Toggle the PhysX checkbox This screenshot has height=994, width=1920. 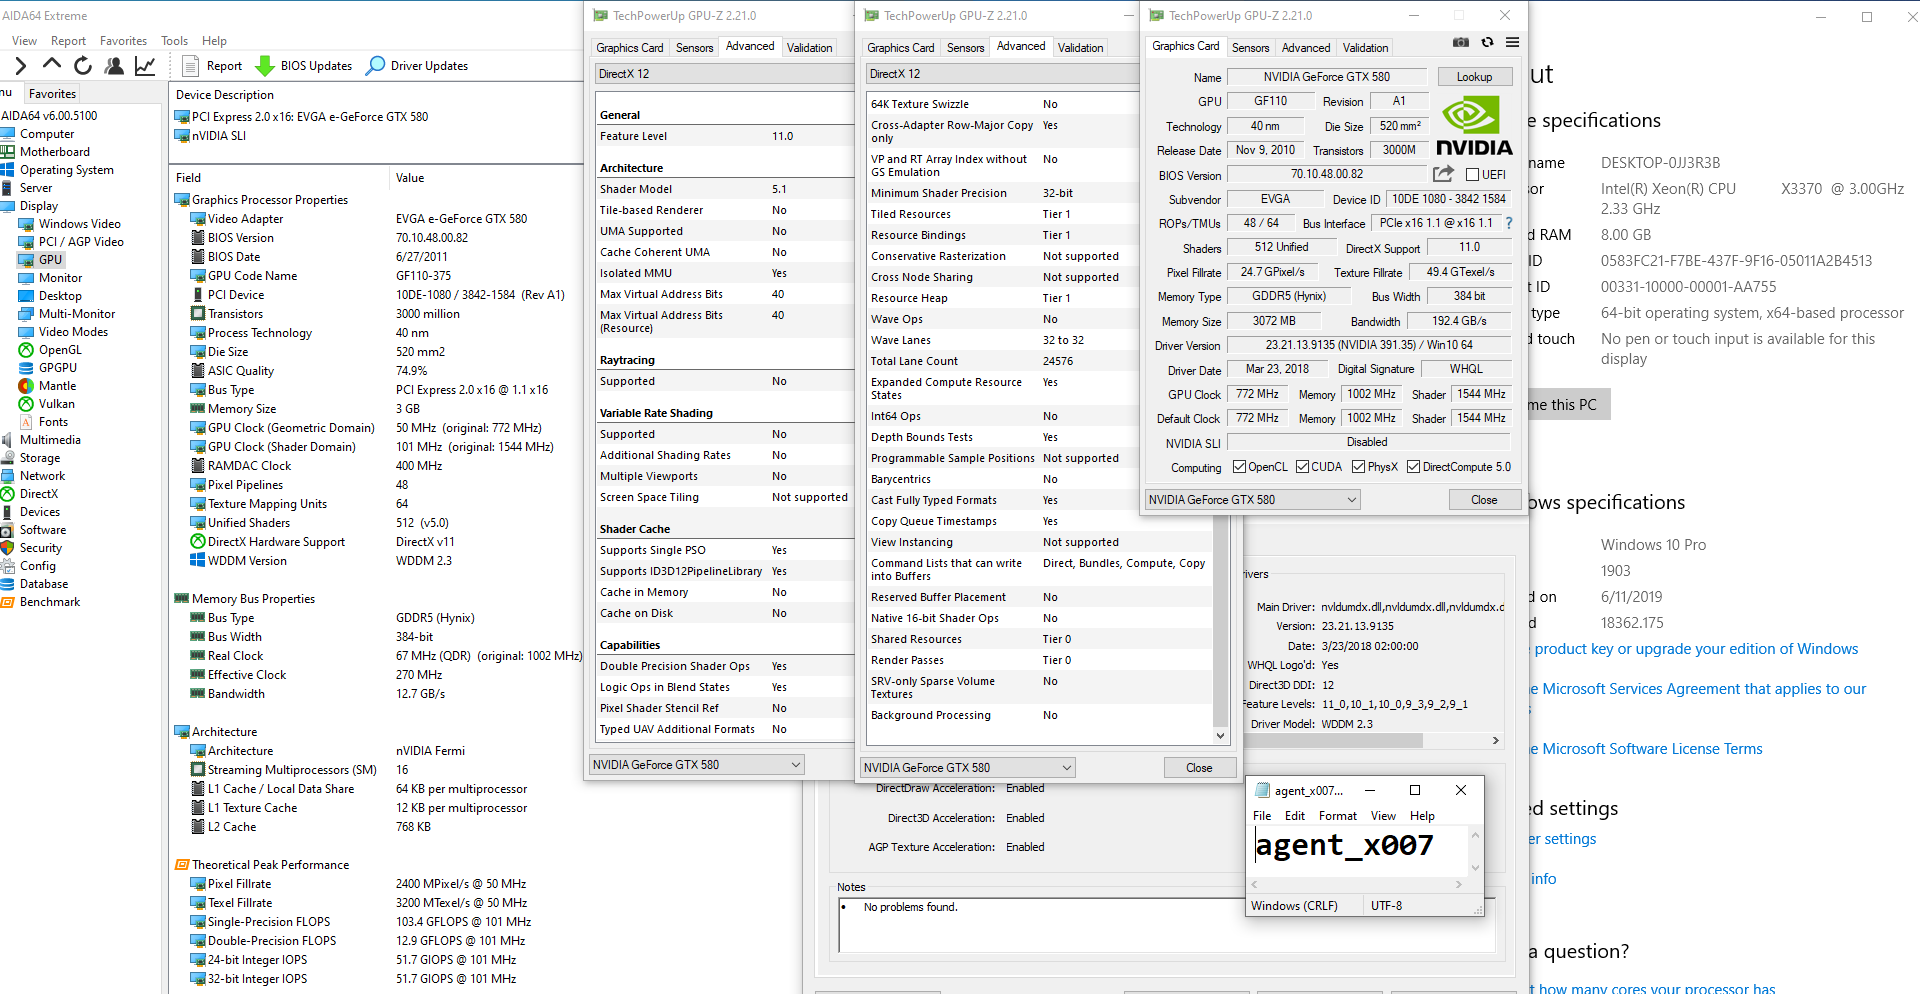(1358, 467)
